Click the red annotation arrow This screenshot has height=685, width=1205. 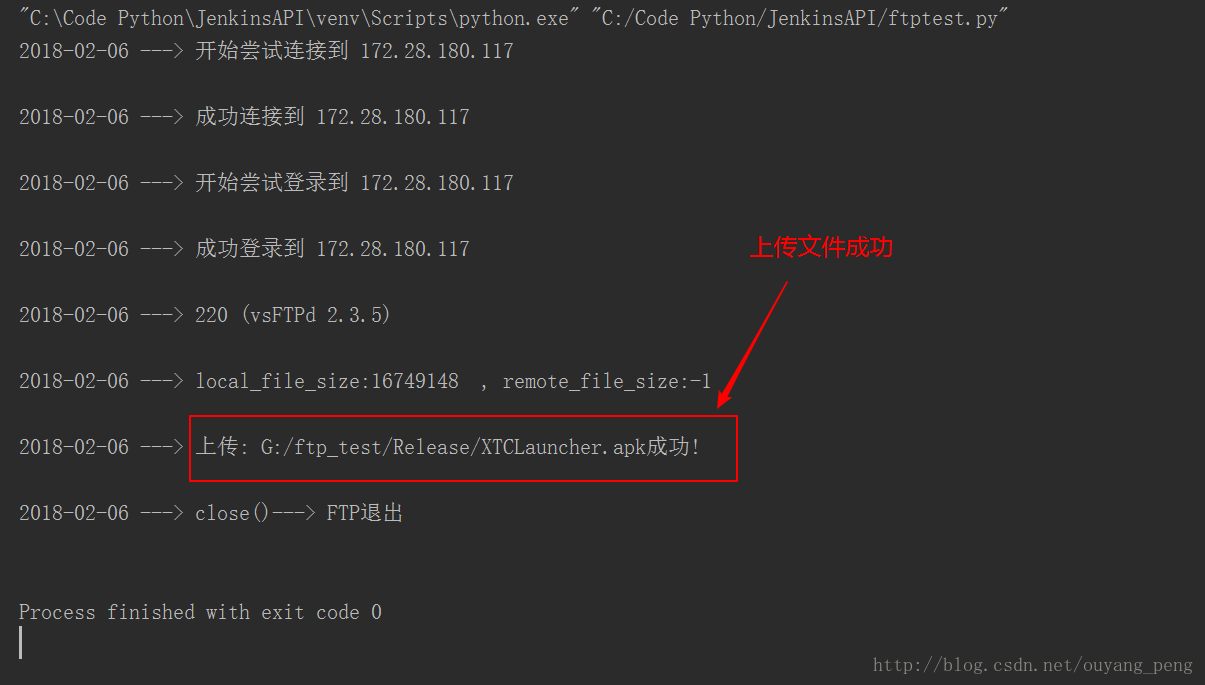pos(753,345)
